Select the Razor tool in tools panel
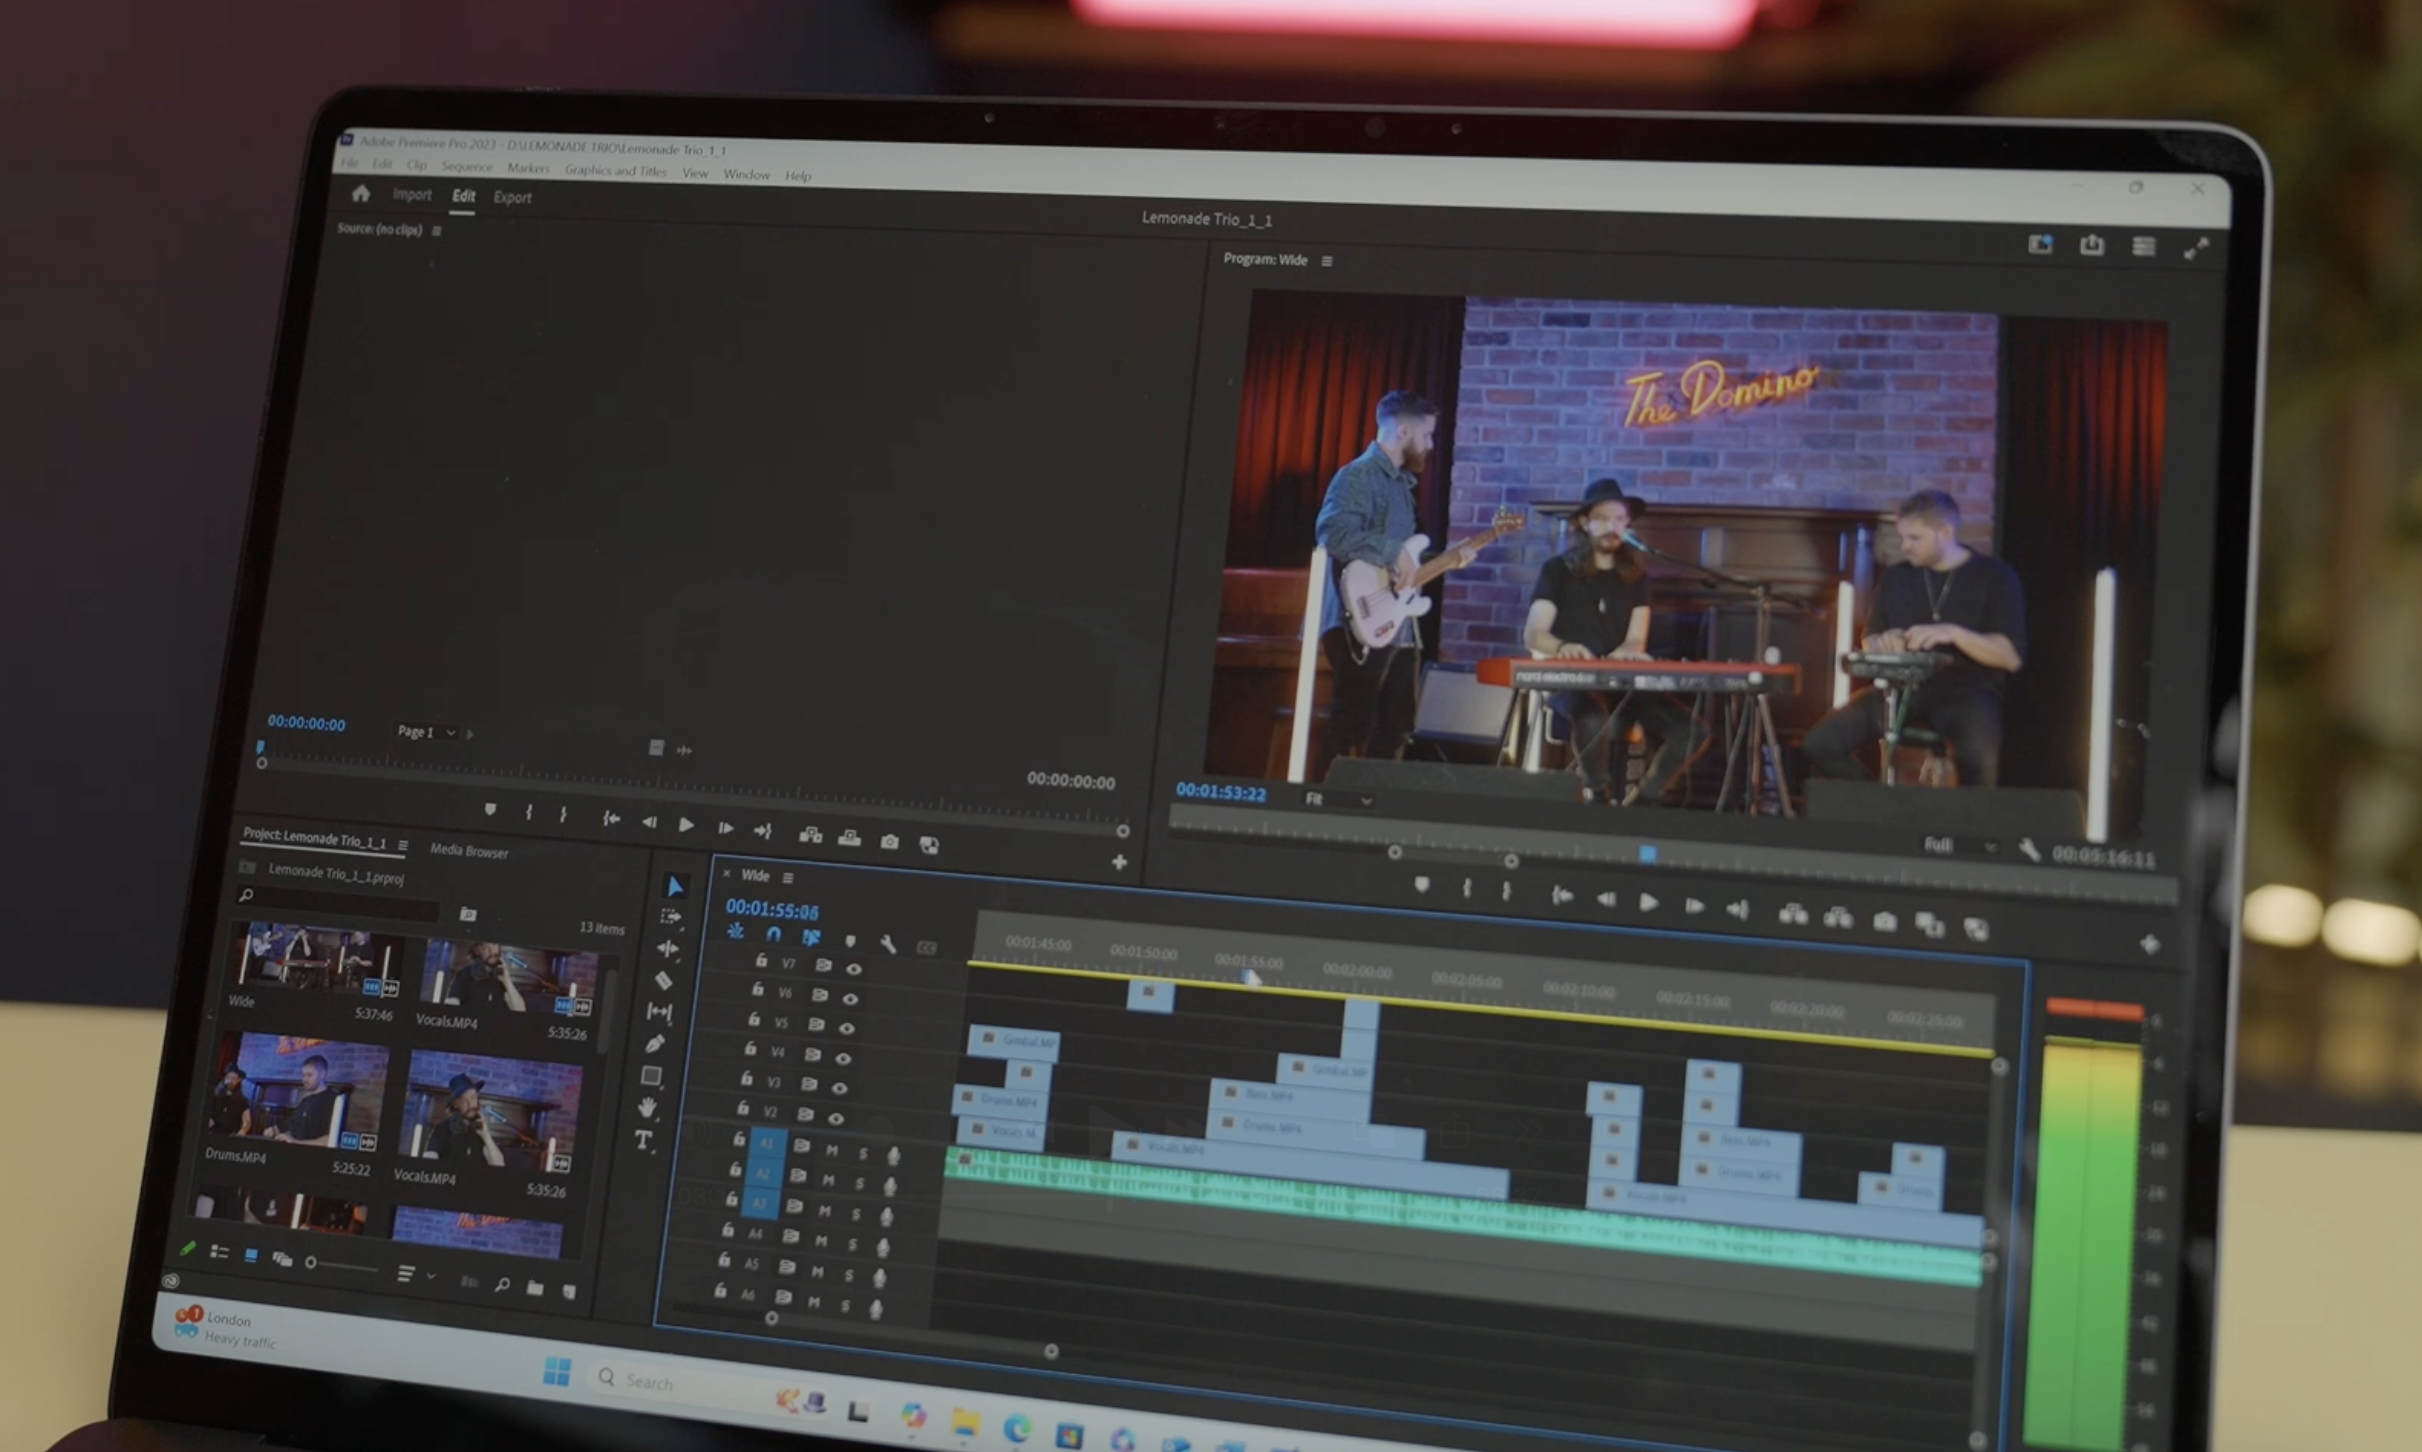Viewport: 2422px width, 1452px height. pos(663,980)
